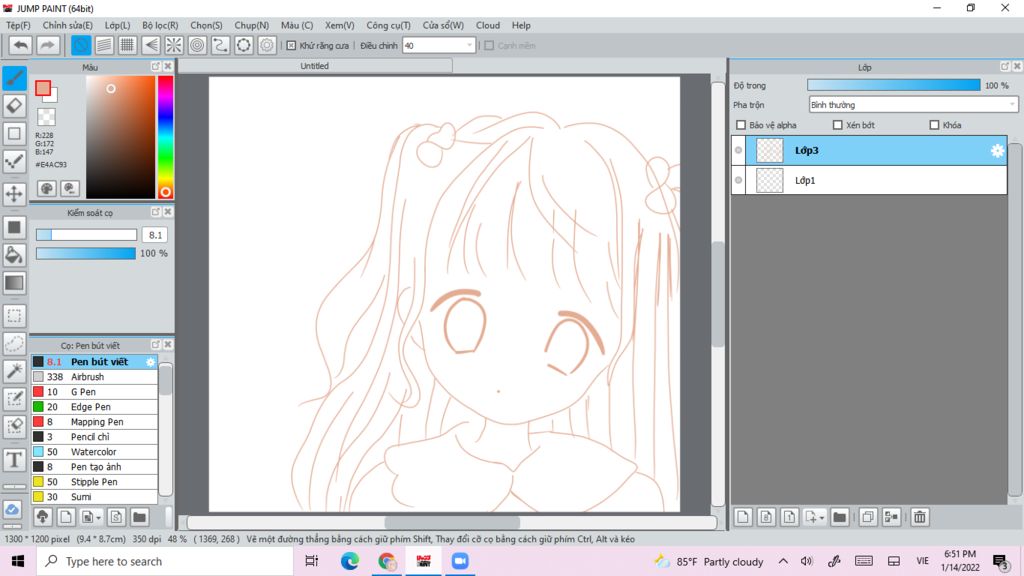Click the Redo arrow button
This screenshot has width=1024, height=576.
coord(47,45)
